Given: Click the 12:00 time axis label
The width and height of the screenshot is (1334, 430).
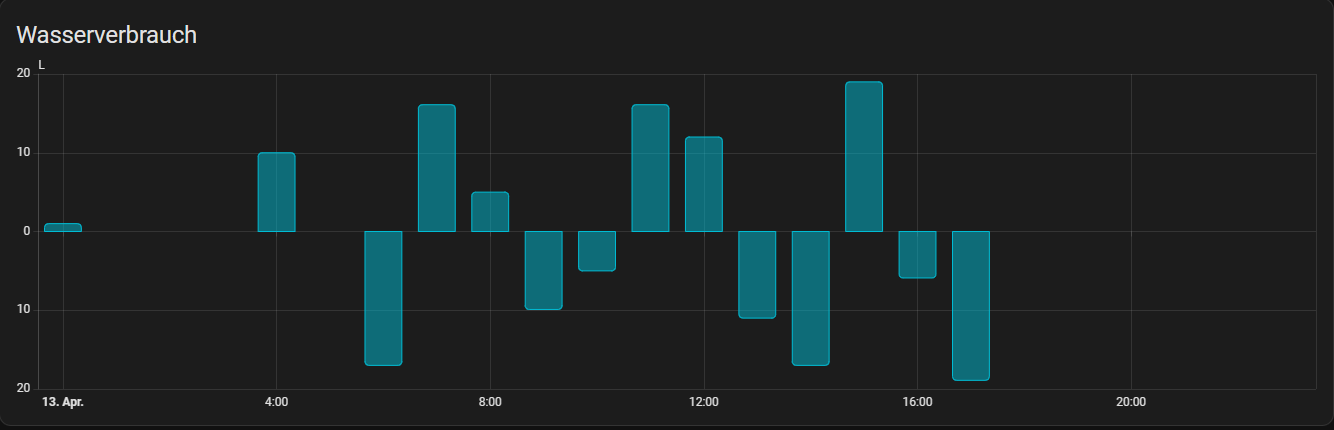Looking at the screenshot, I should tap(704, 402).
